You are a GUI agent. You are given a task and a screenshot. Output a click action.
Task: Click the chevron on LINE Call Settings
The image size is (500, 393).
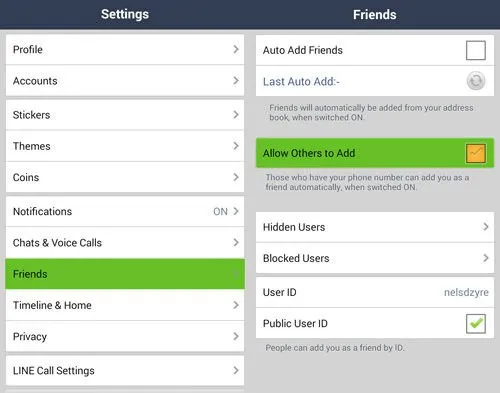[x=236, y=370]
